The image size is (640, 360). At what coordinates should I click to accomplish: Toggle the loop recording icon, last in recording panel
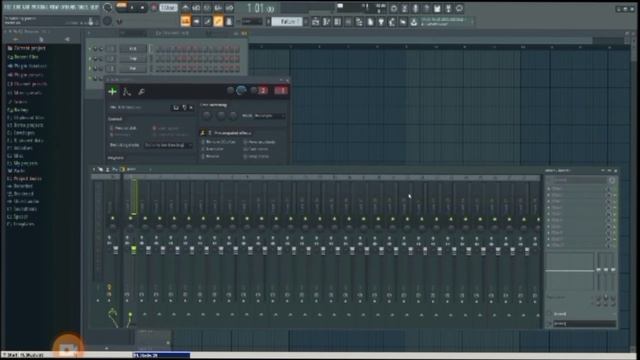point(230,8)
